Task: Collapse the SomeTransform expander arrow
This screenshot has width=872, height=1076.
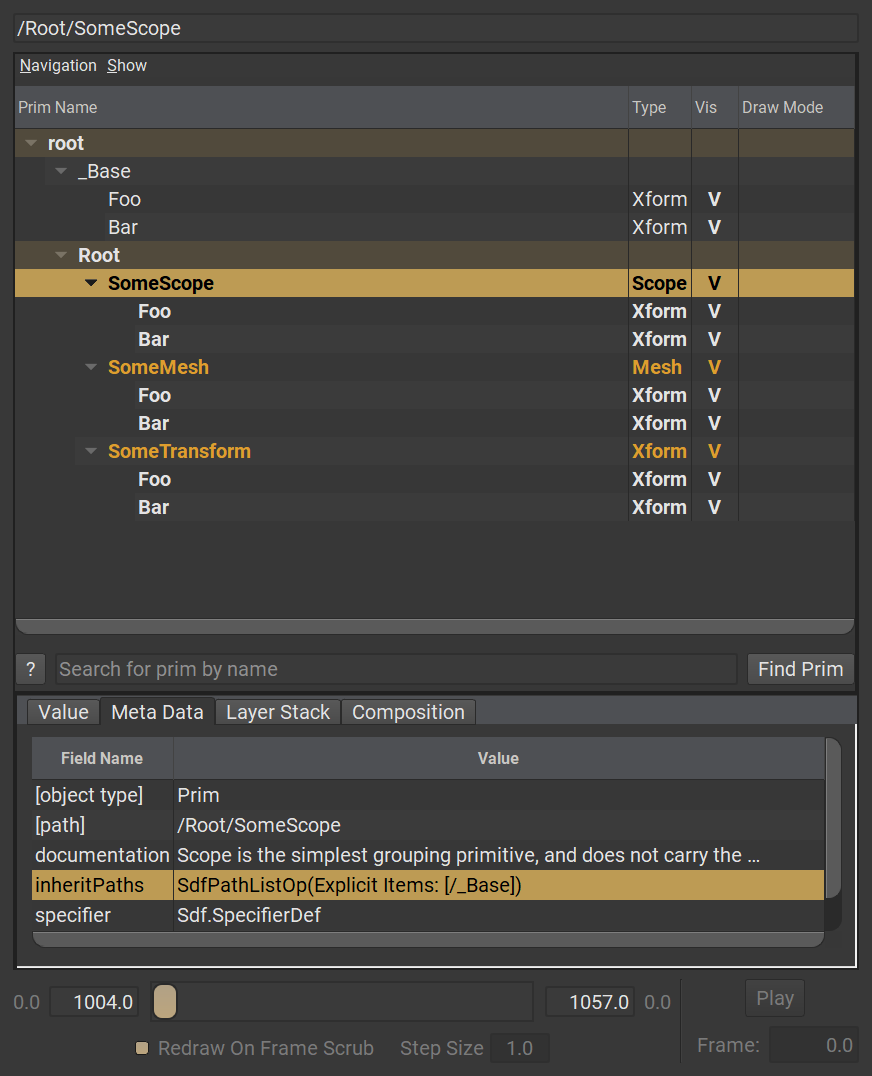Action: pyautogui.click(x=91, y=452)
